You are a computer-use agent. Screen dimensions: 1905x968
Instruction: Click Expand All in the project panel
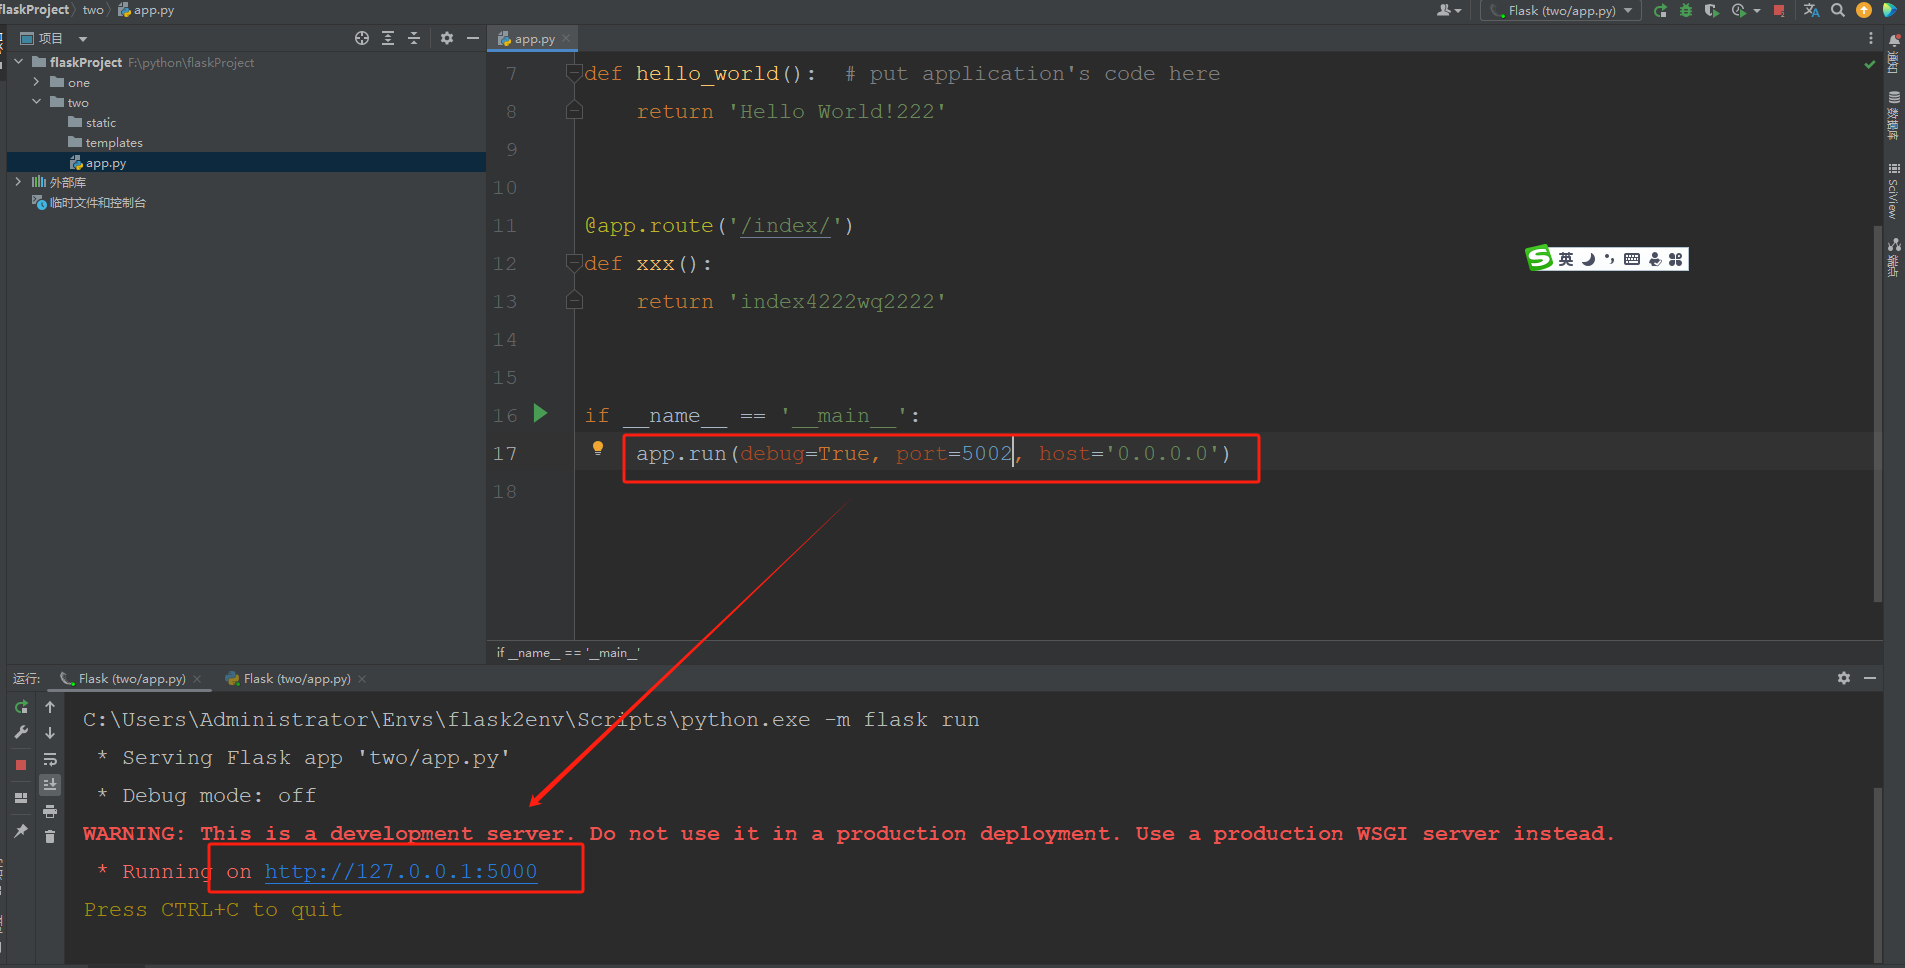click(x=388, y=38)
